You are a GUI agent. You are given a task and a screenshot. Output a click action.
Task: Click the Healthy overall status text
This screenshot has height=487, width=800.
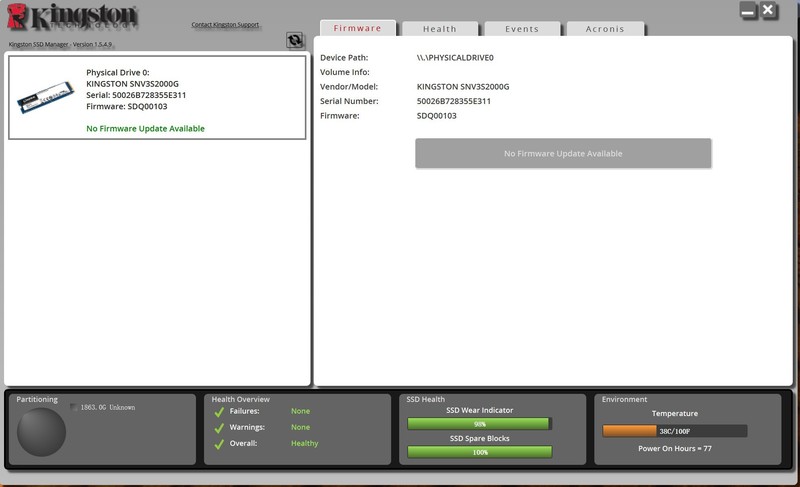pyautogui.click(x=305, y=443)
